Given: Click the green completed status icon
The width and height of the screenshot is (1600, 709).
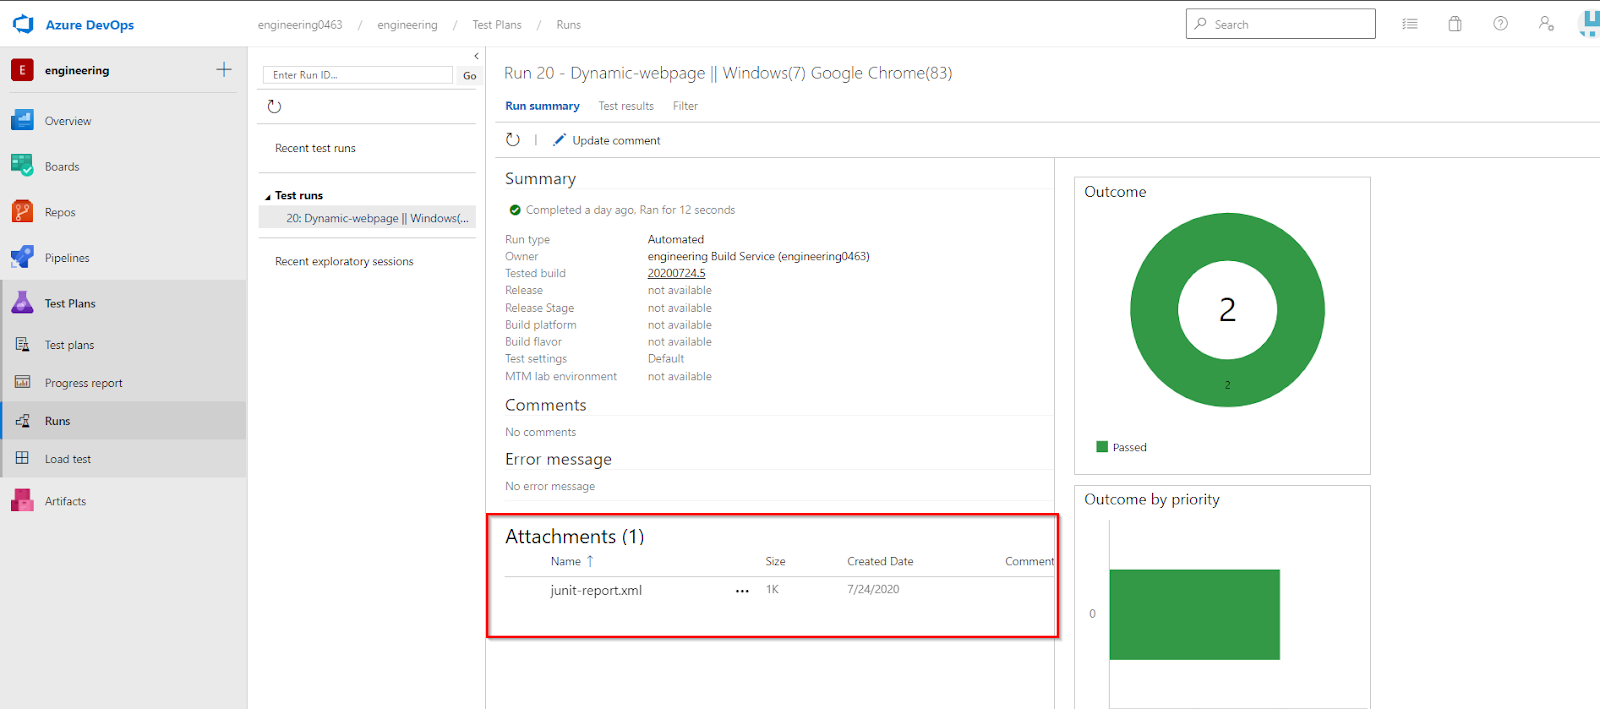Looking at the screenshot, I should click(515, 210).
